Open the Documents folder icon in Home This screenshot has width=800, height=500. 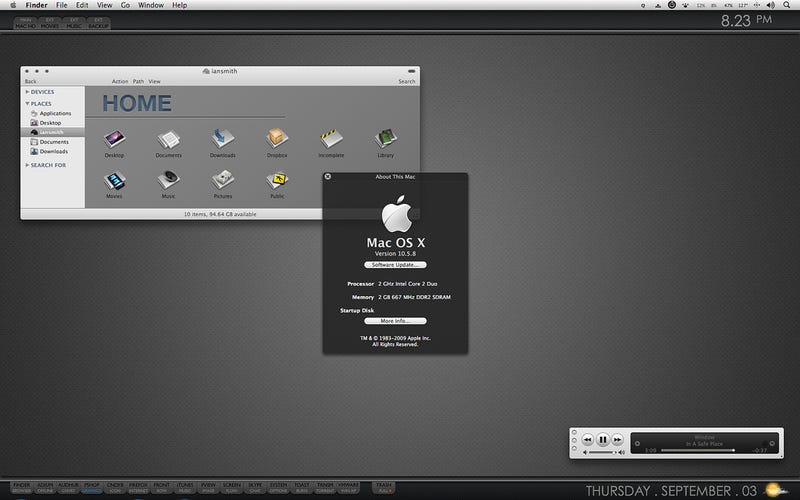tap(168, 139)
